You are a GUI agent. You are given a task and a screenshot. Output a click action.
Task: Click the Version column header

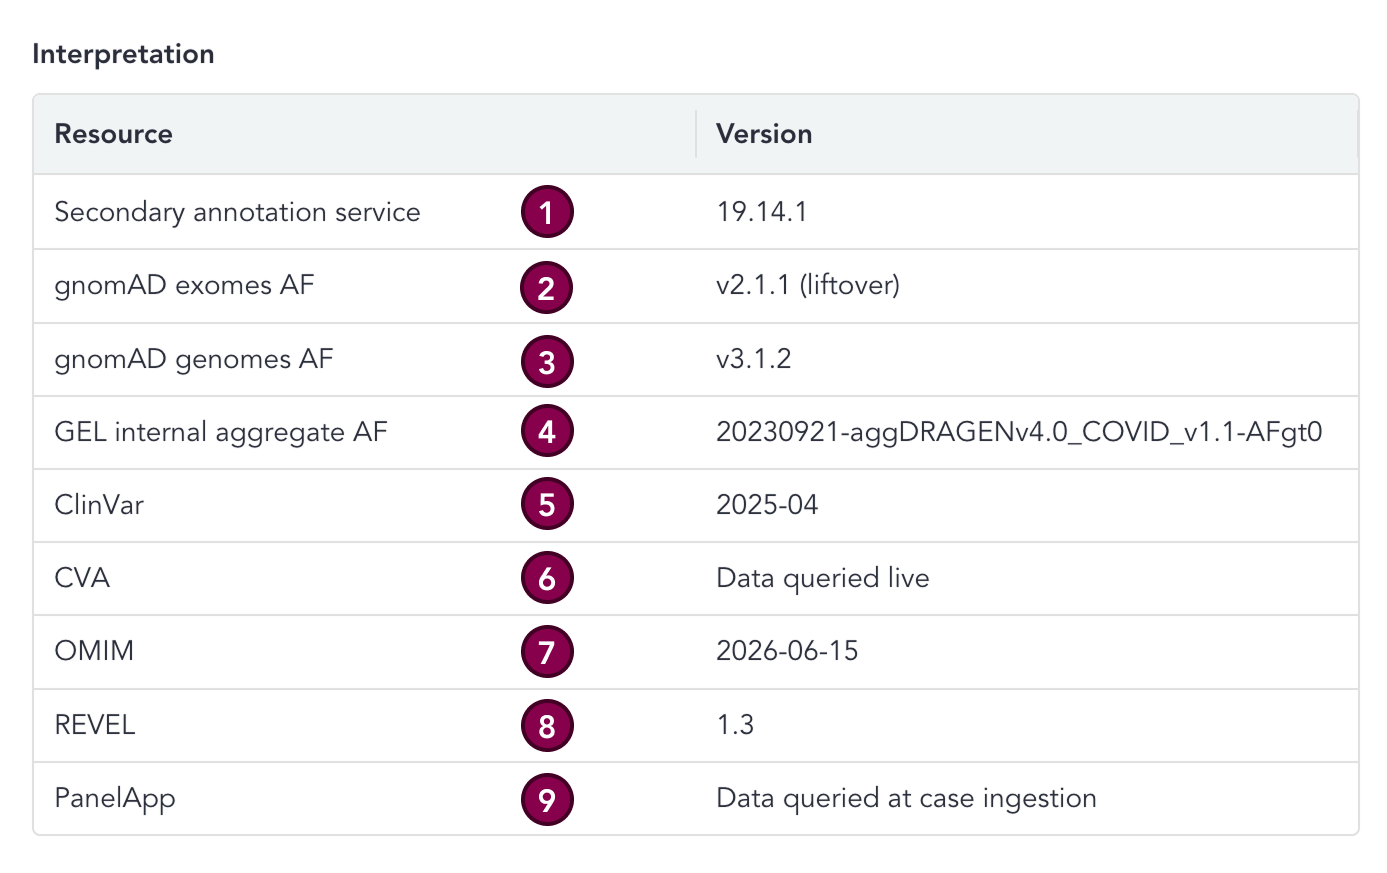[764, 134]
